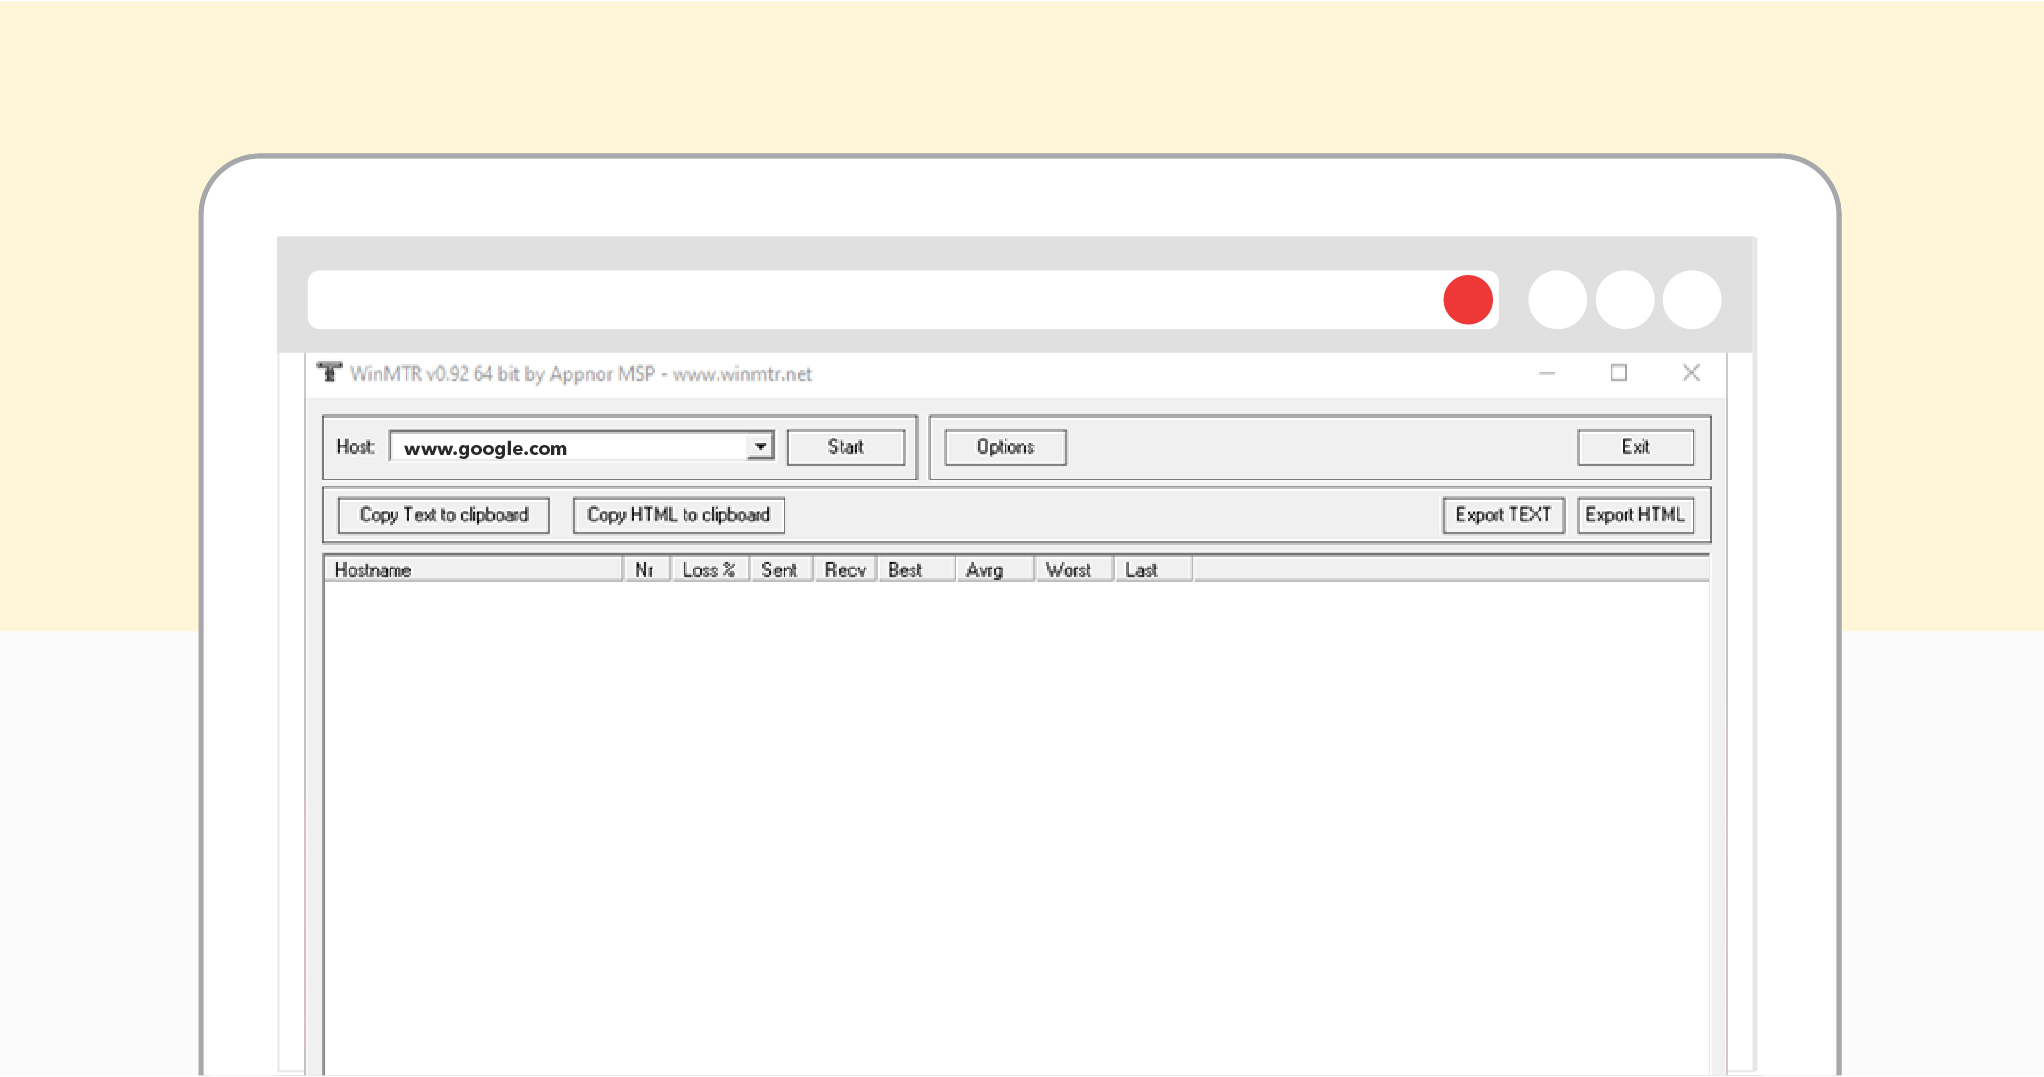Copy Text to clipboard
This screenshot has width=2044, height=1077.
pos(444,515)
